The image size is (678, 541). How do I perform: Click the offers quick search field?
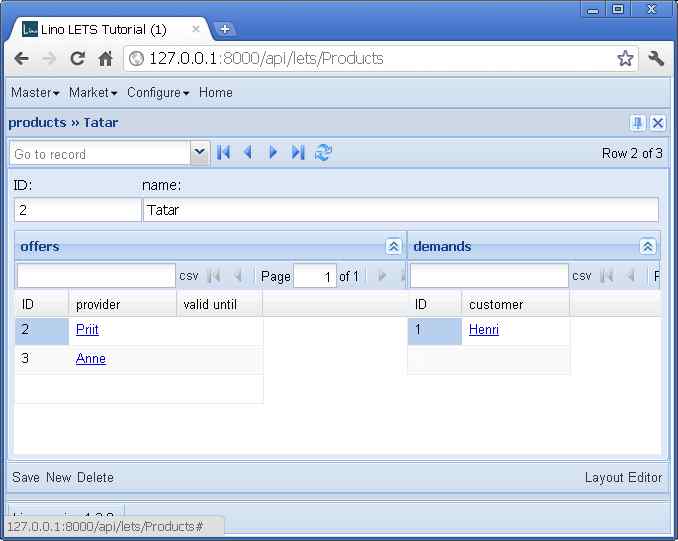96,275
